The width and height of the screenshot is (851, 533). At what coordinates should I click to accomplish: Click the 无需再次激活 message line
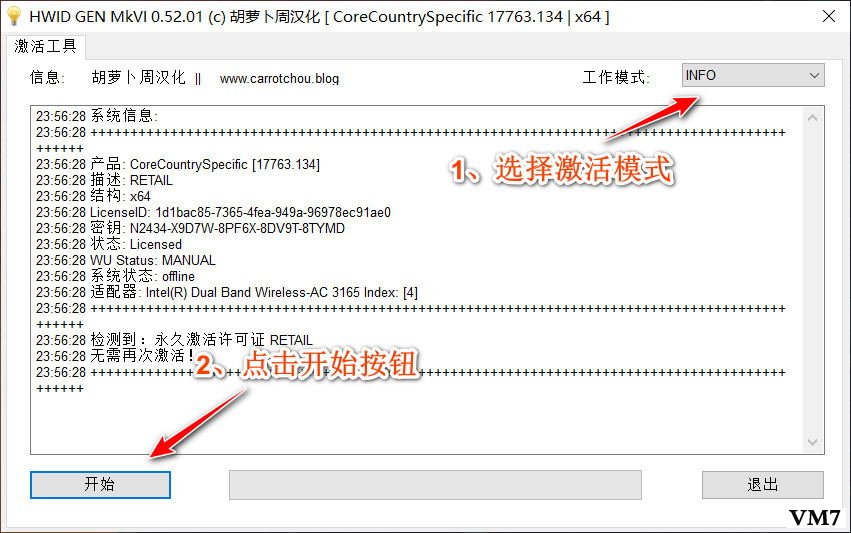point(116,356)
